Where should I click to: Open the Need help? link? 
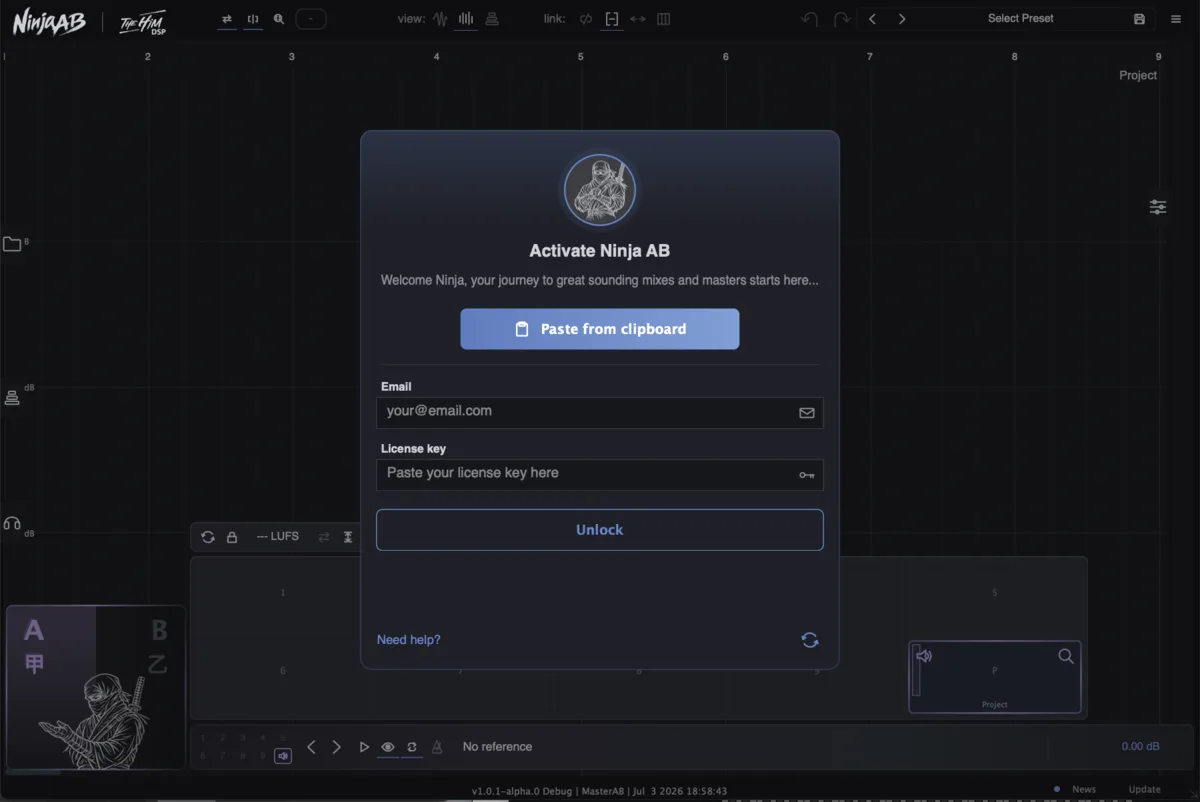pos(408,640)
